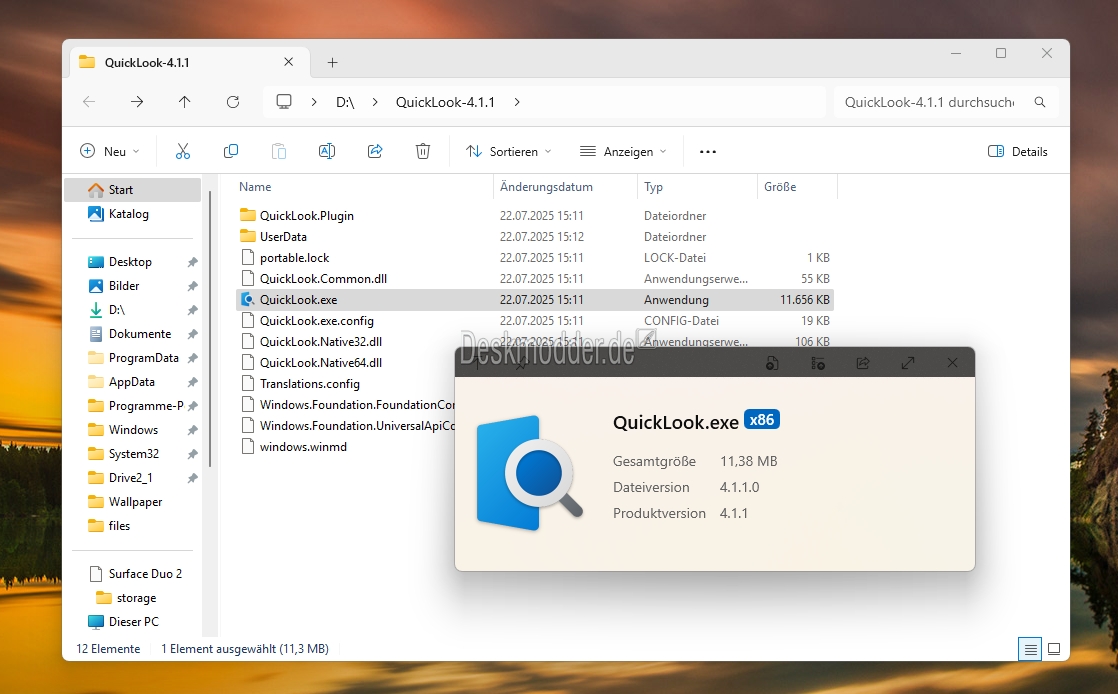Select the QuickLook.Plugin folder
Image resolution: width=1118 pixels, height=694 pixels.
click(307, 216)
